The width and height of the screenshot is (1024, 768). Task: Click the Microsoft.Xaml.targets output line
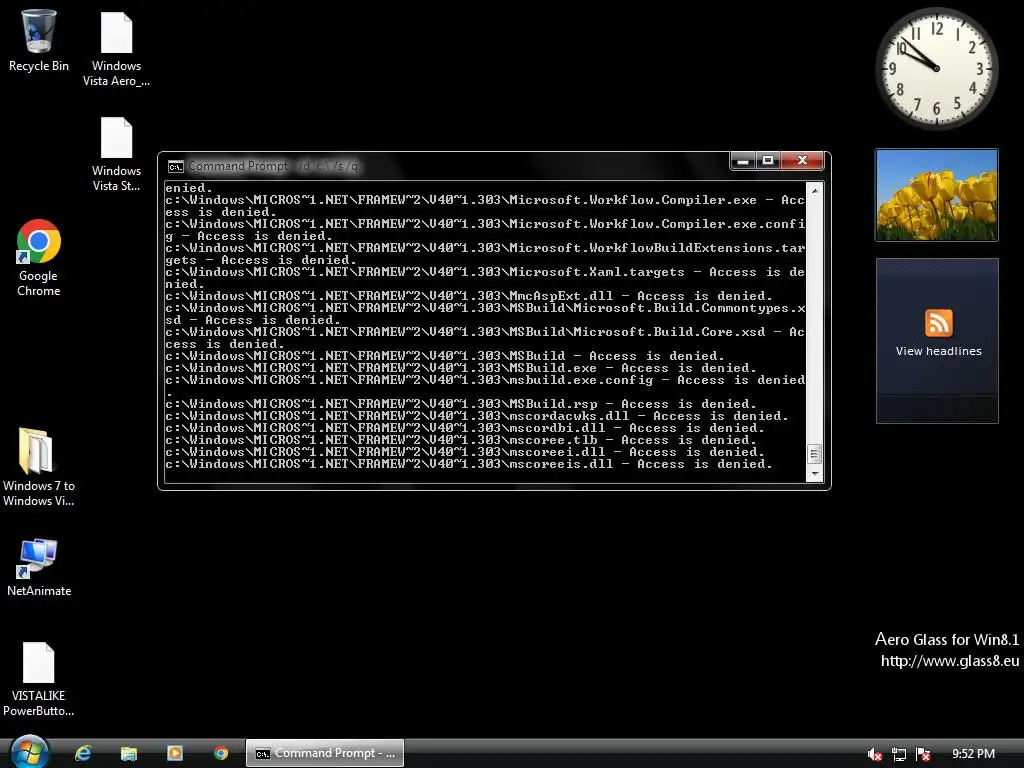485,278
